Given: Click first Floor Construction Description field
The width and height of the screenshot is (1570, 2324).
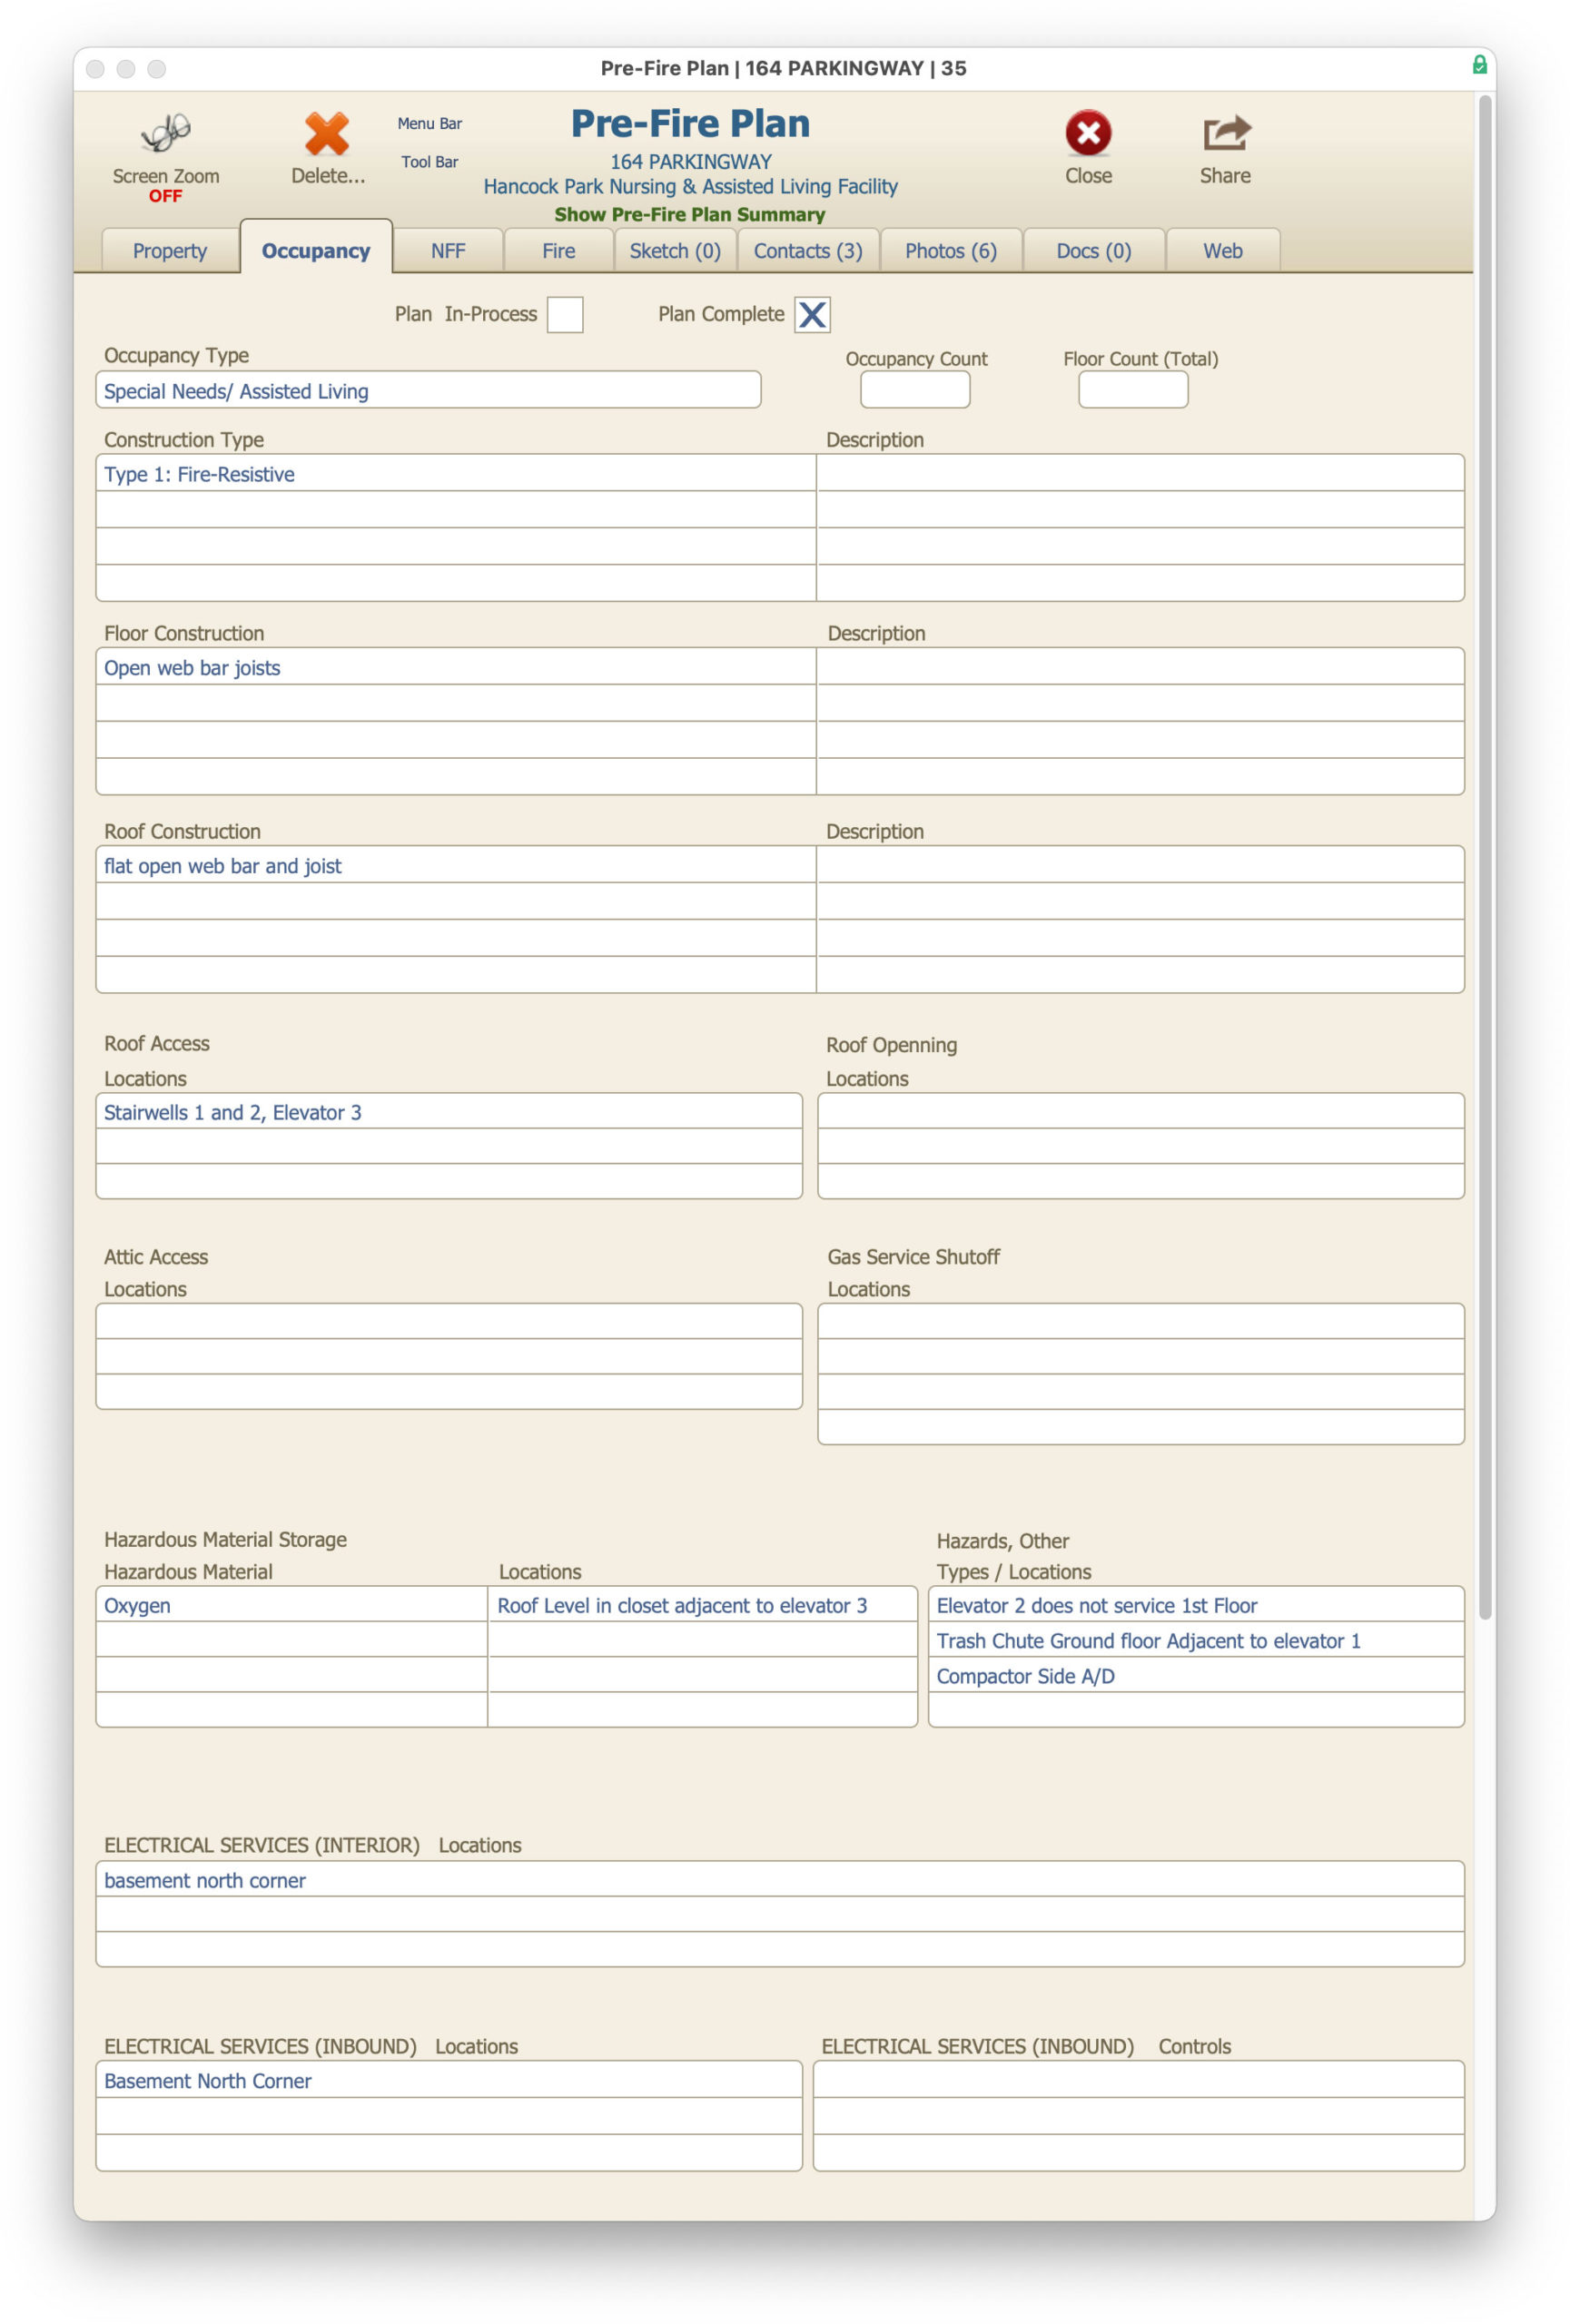Looking at the screenshot, I should pyautogui.click(x=1140, y=668).
